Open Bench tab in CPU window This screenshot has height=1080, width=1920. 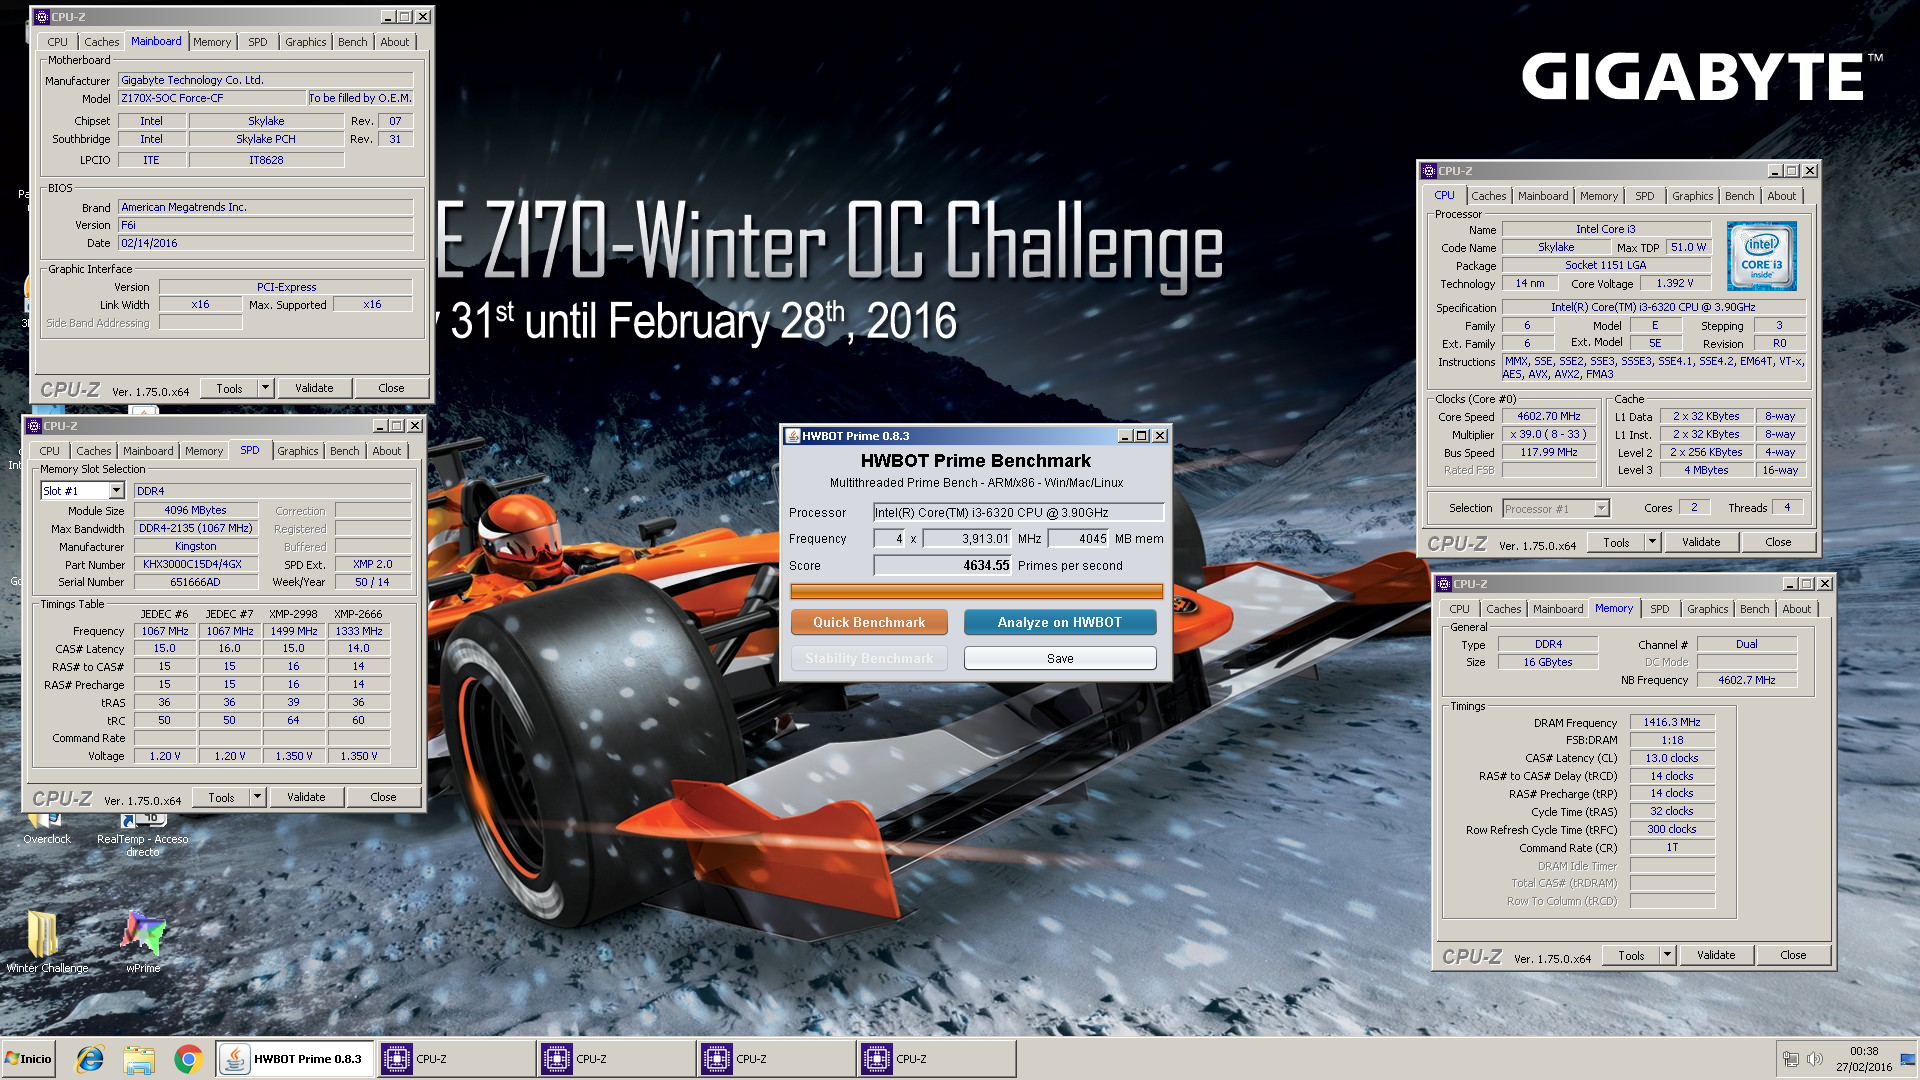tap(1739, 196)
